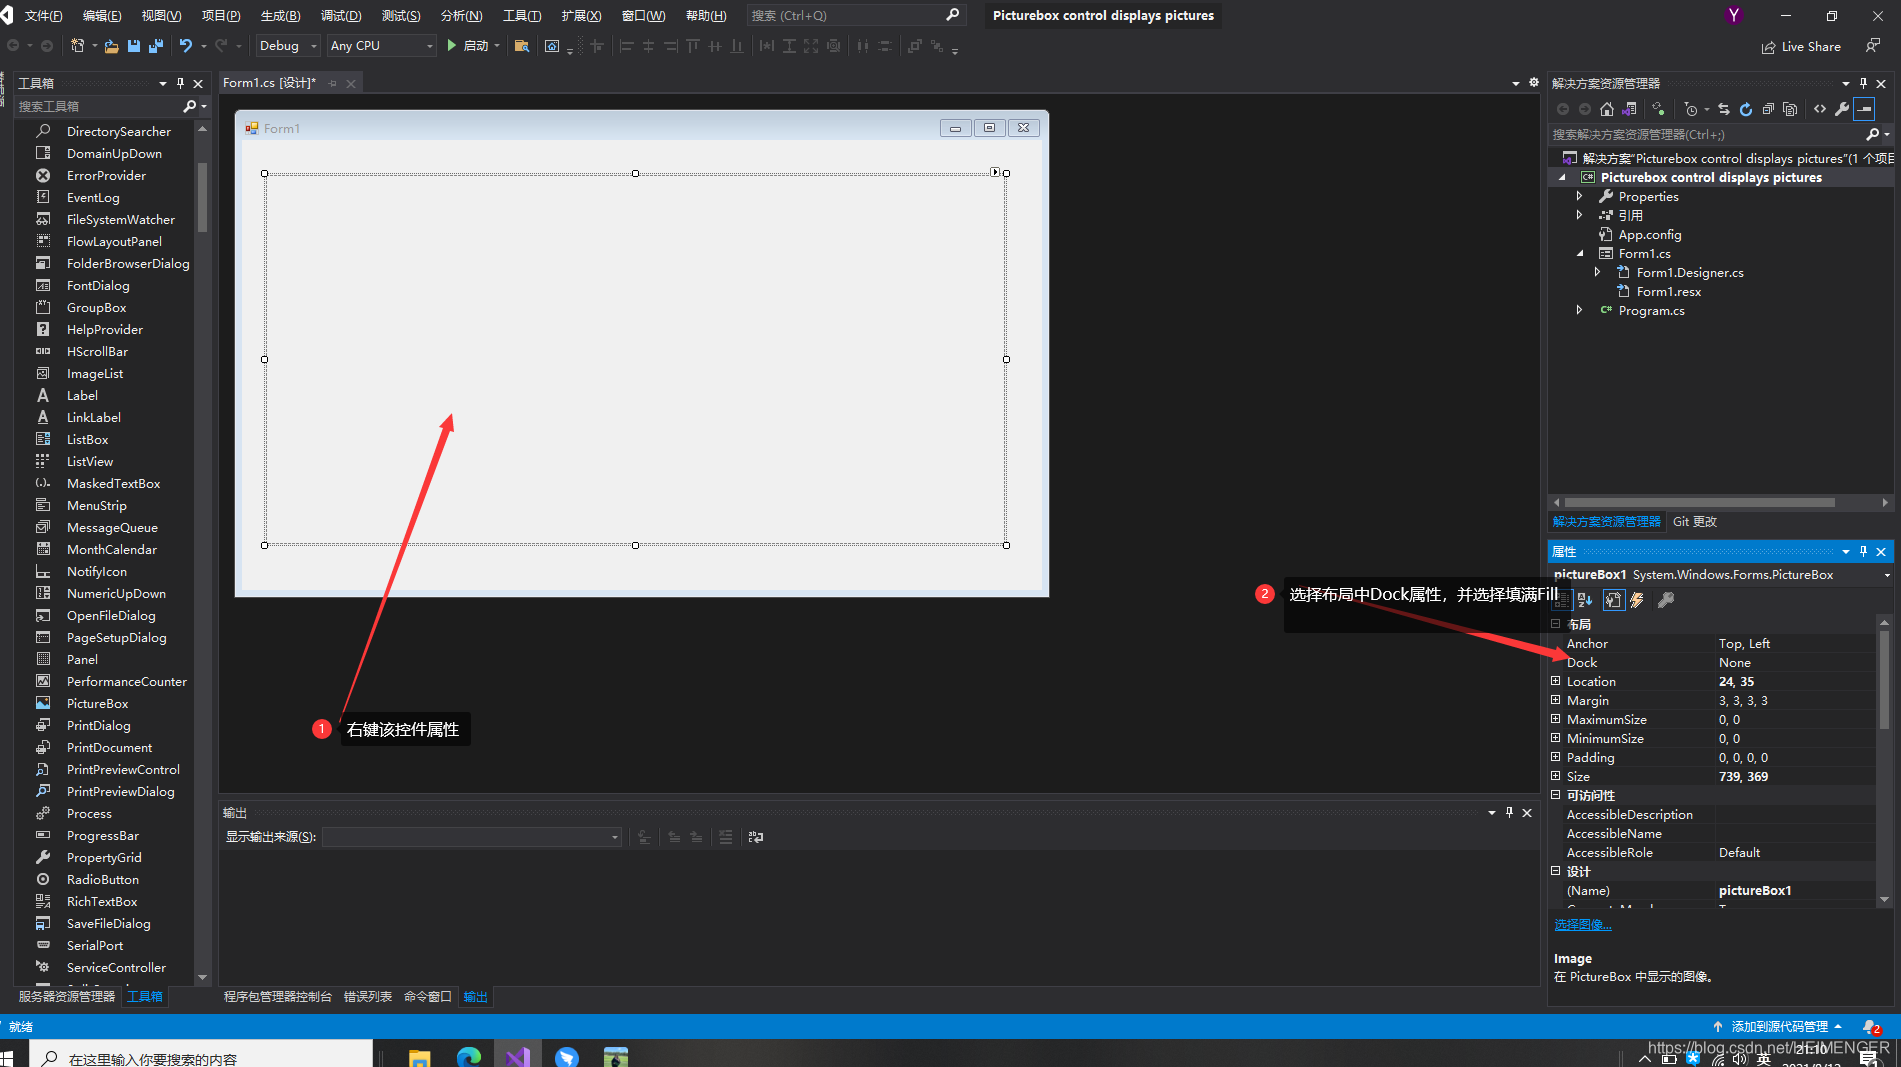
Task: Expand Size property row
Action: tap(1556, 776)
